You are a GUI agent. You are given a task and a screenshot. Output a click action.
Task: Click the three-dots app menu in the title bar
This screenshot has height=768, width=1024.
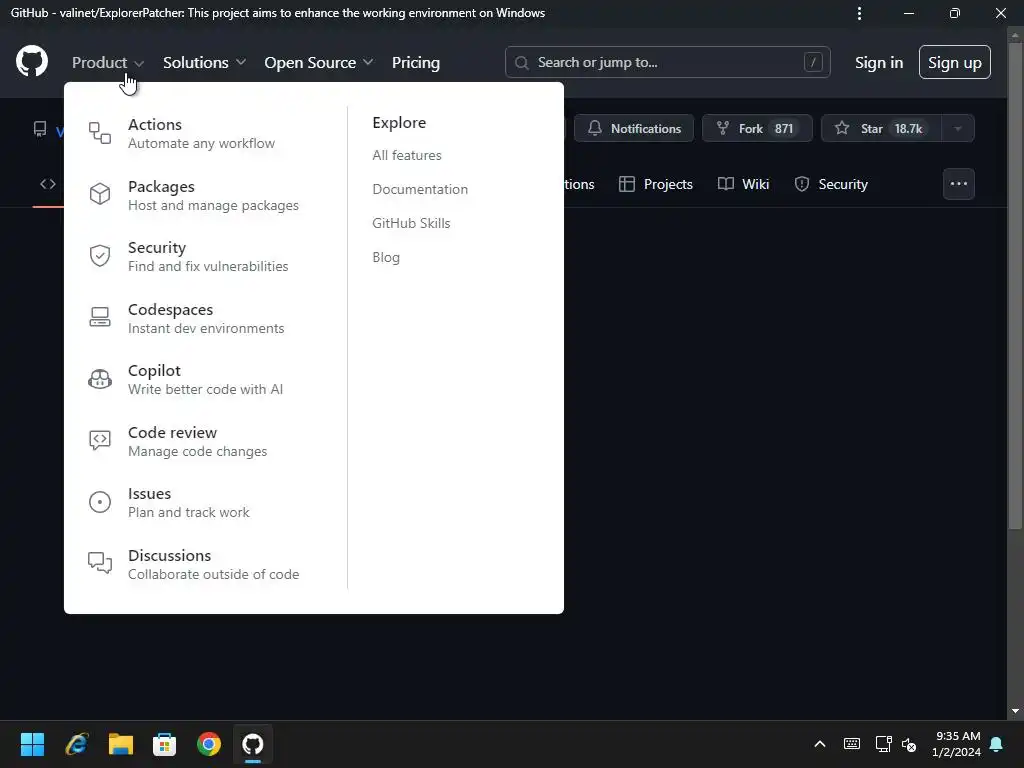click(x=859, y=13)
